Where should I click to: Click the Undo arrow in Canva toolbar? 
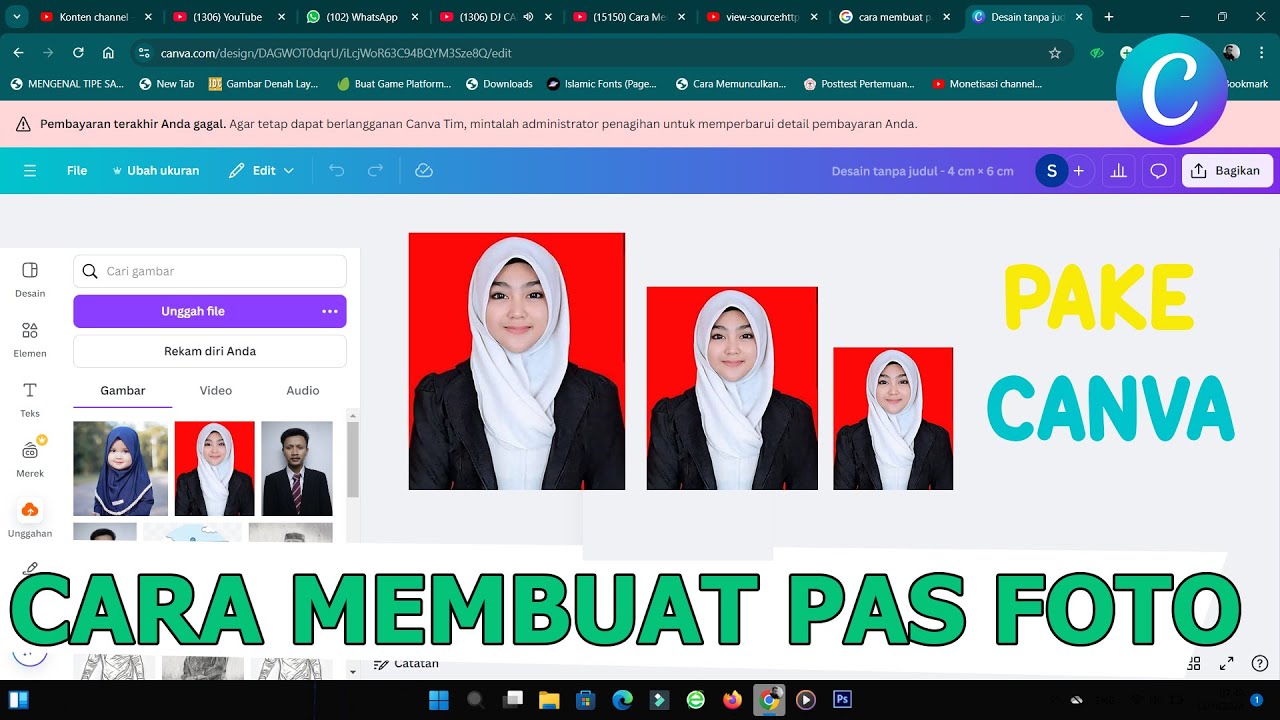(336, 171)
